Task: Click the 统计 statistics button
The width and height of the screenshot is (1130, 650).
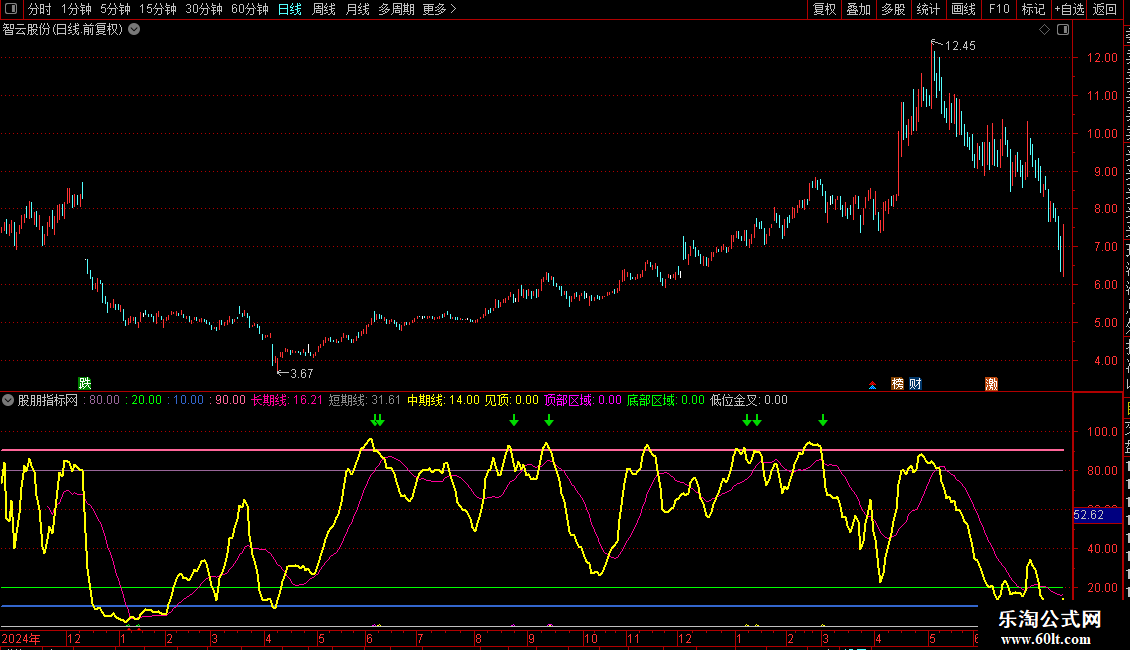Action: pyautogui.click(x=928, y=9)
